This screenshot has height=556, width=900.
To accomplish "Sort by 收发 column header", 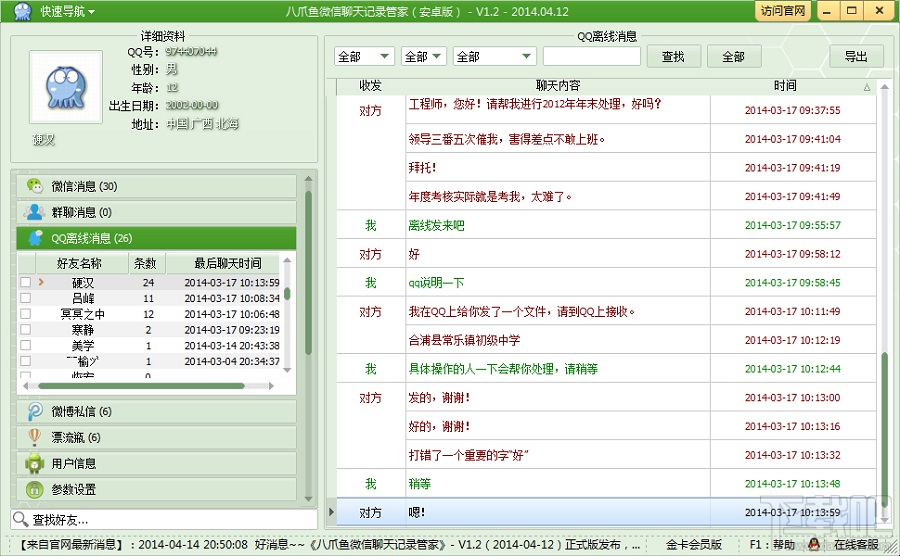I will coord(370,85).
